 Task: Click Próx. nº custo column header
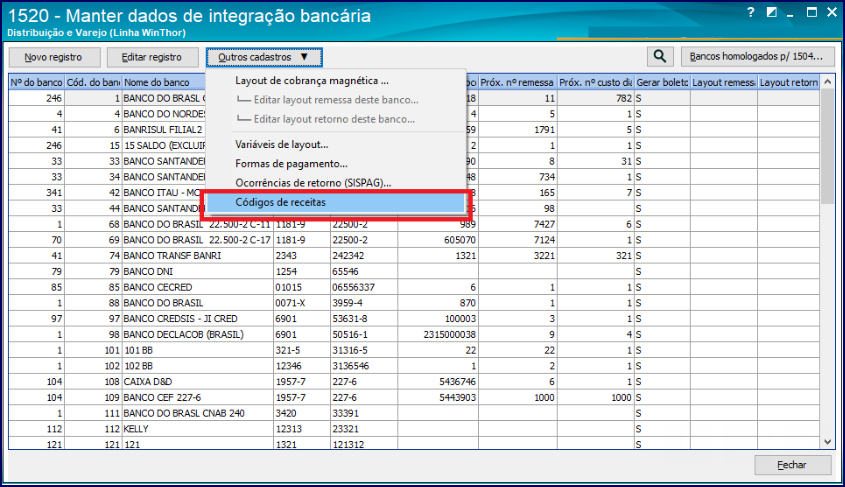(595, 82)
